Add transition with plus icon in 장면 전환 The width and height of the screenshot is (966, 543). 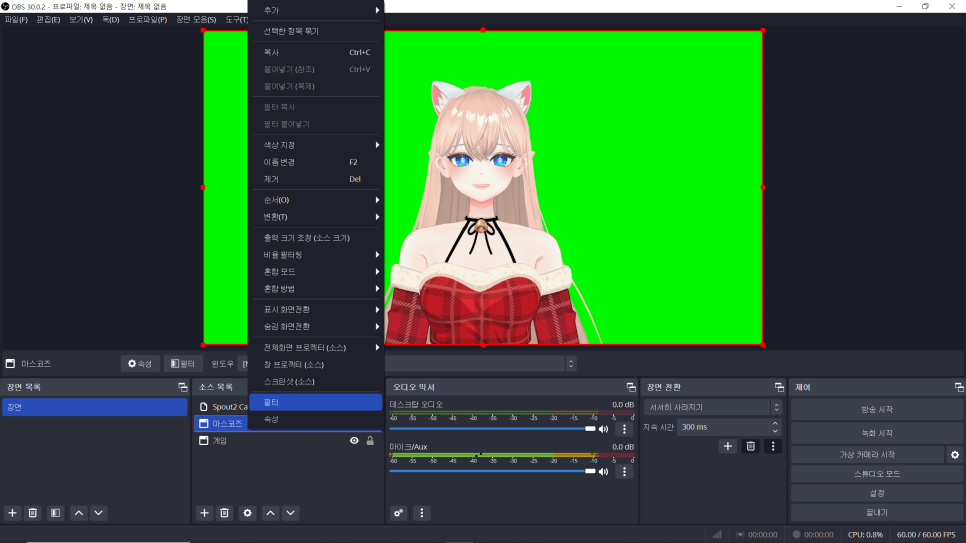coord(728,446)
